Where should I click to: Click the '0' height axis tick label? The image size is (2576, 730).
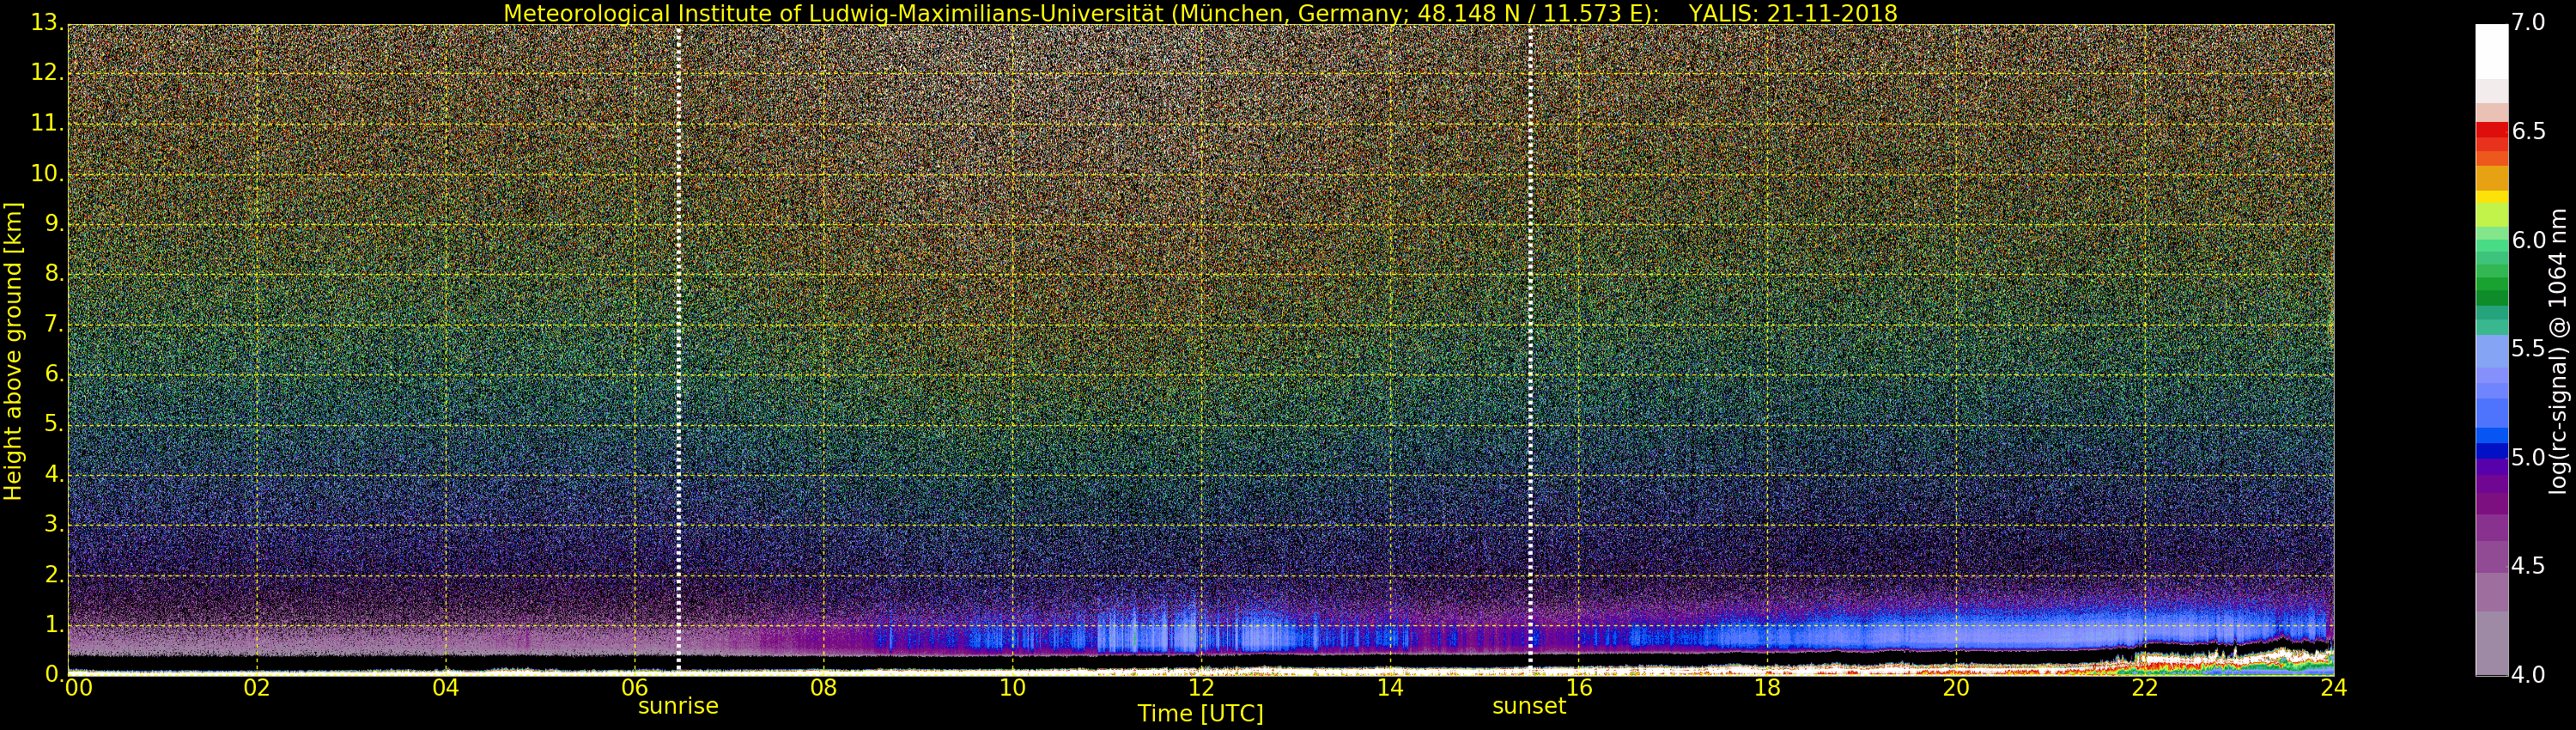pyautogui.click(x=53, y=674)
